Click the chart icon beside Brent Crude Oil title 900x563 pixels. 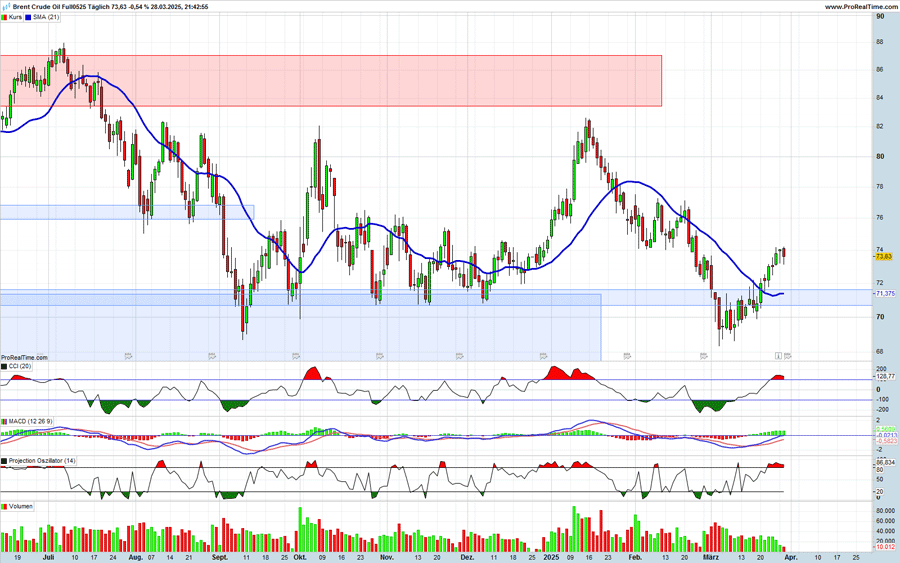[x=6, y=7]
